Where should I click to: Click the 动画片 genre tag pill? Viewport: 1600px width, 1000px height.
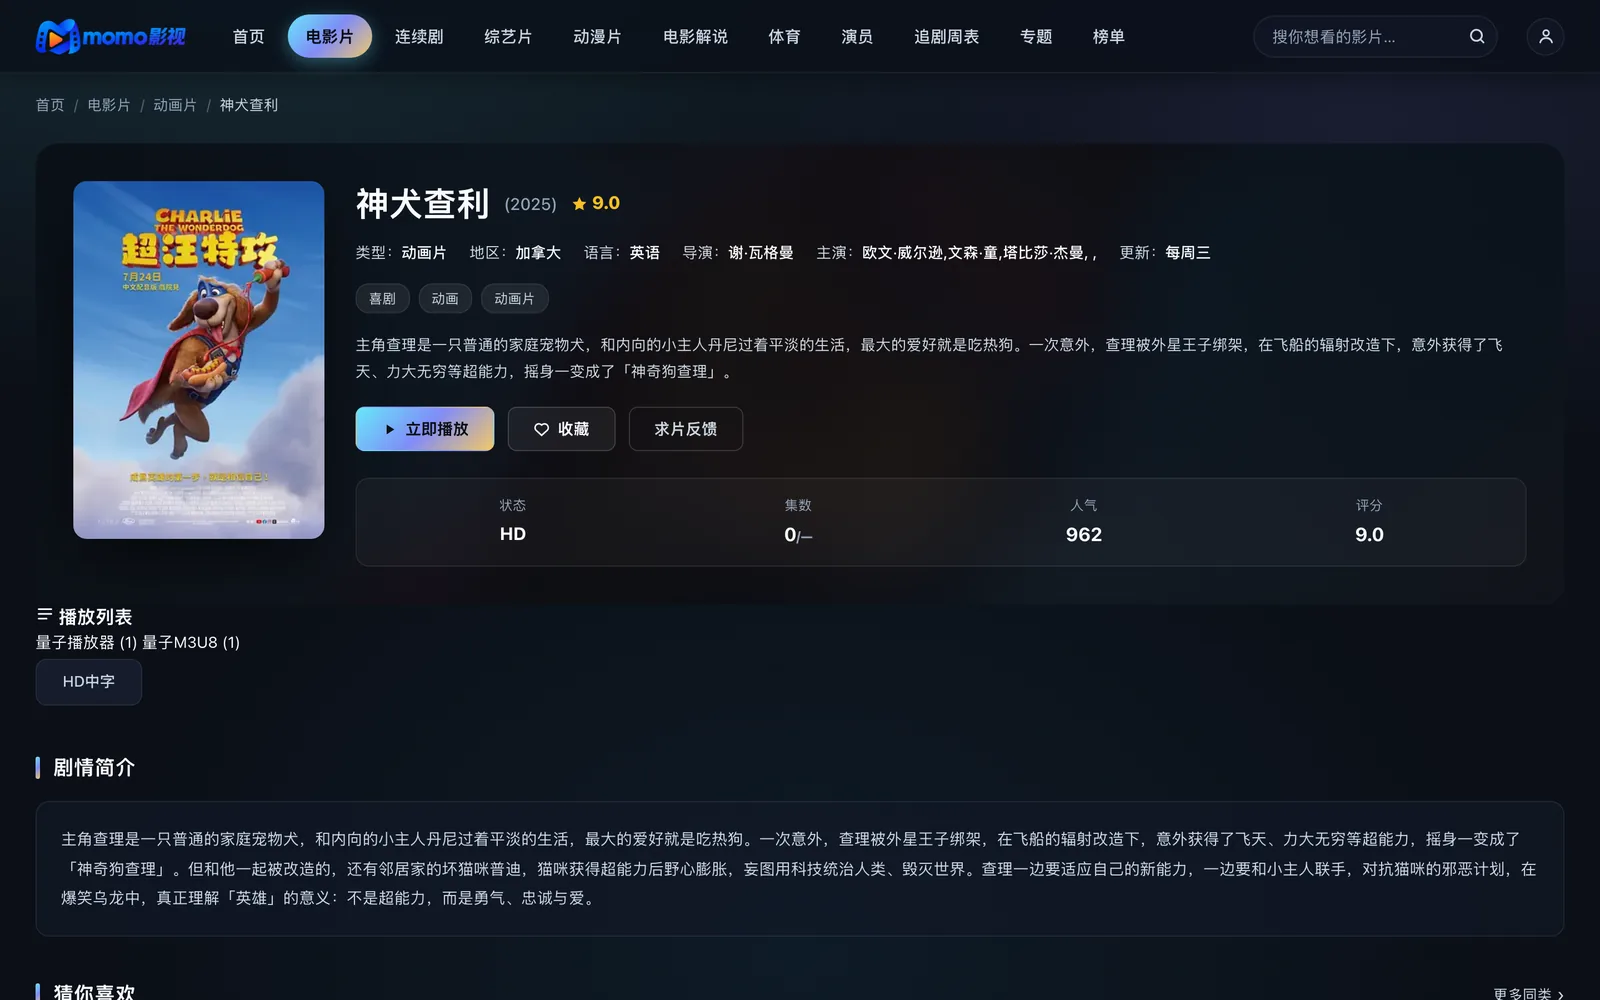(x=515, y=299)
